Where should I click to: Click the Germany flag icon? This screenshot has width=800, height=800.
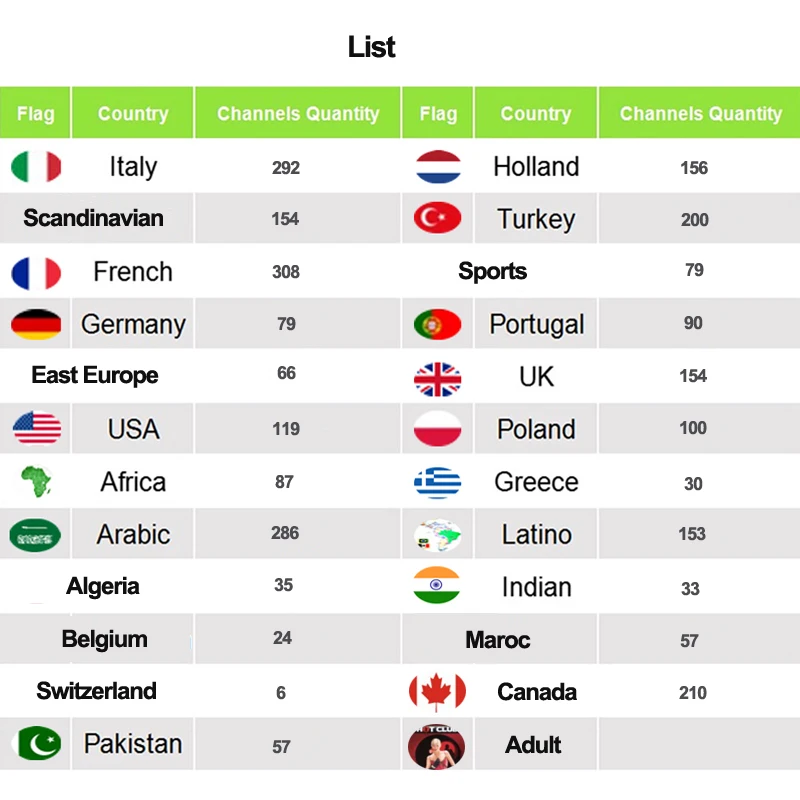pyautogui.click(x=36, y=324)
